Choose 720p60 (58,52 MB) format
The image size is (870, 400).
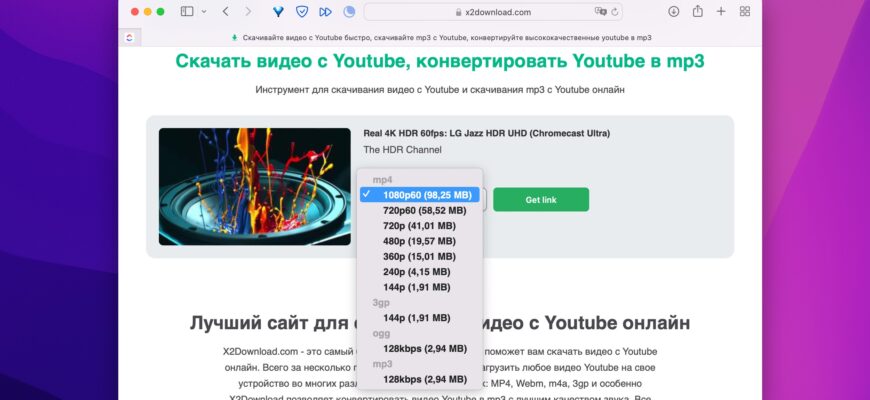click(424, 211)
